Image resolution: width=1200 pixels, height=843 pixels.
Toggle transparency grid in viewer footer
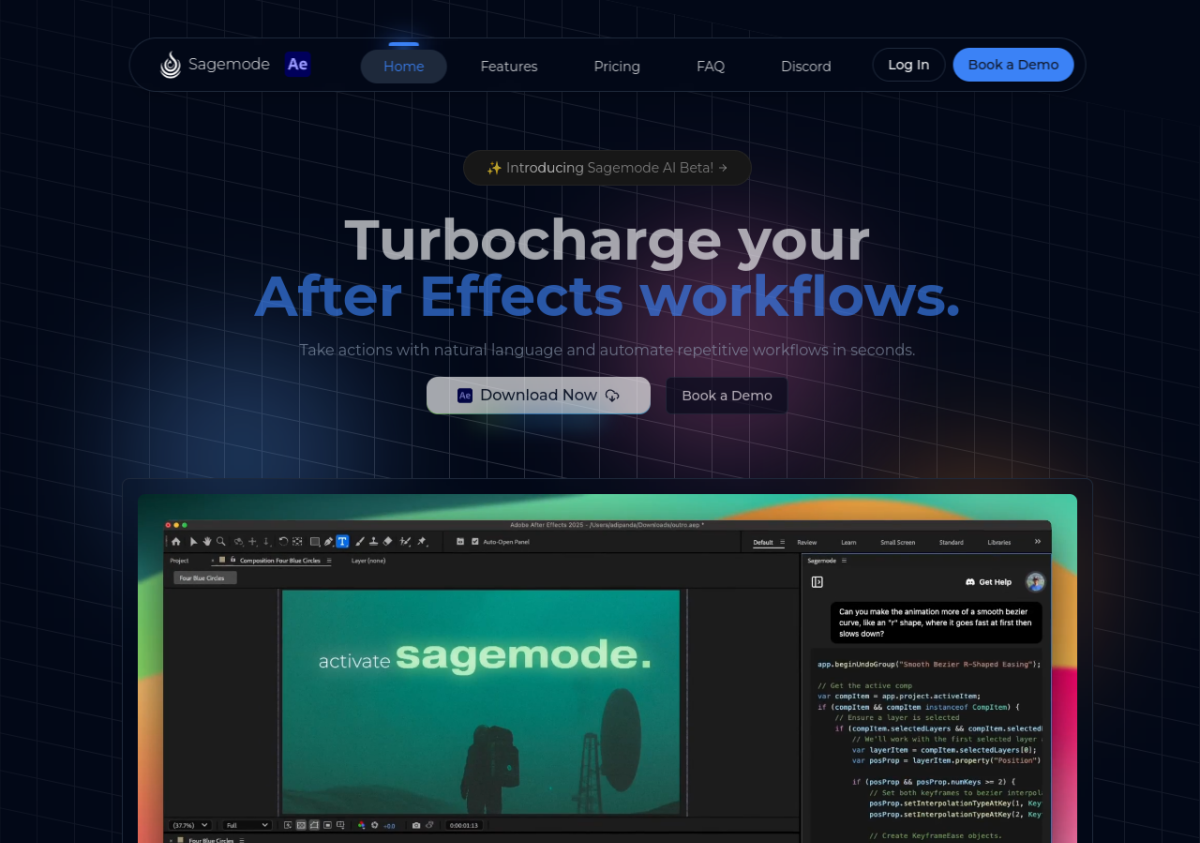(x=301, y=825)
